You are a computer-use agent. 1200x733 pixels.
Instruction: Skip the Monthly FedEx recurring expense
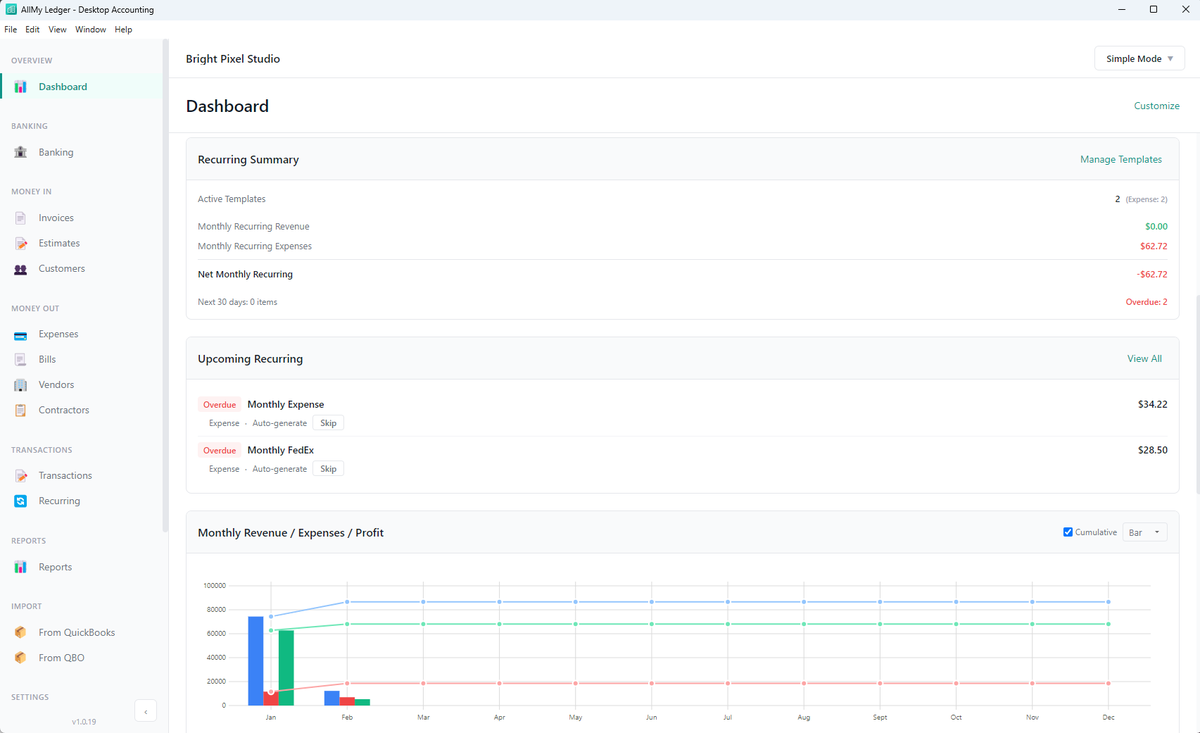[328, 469]
